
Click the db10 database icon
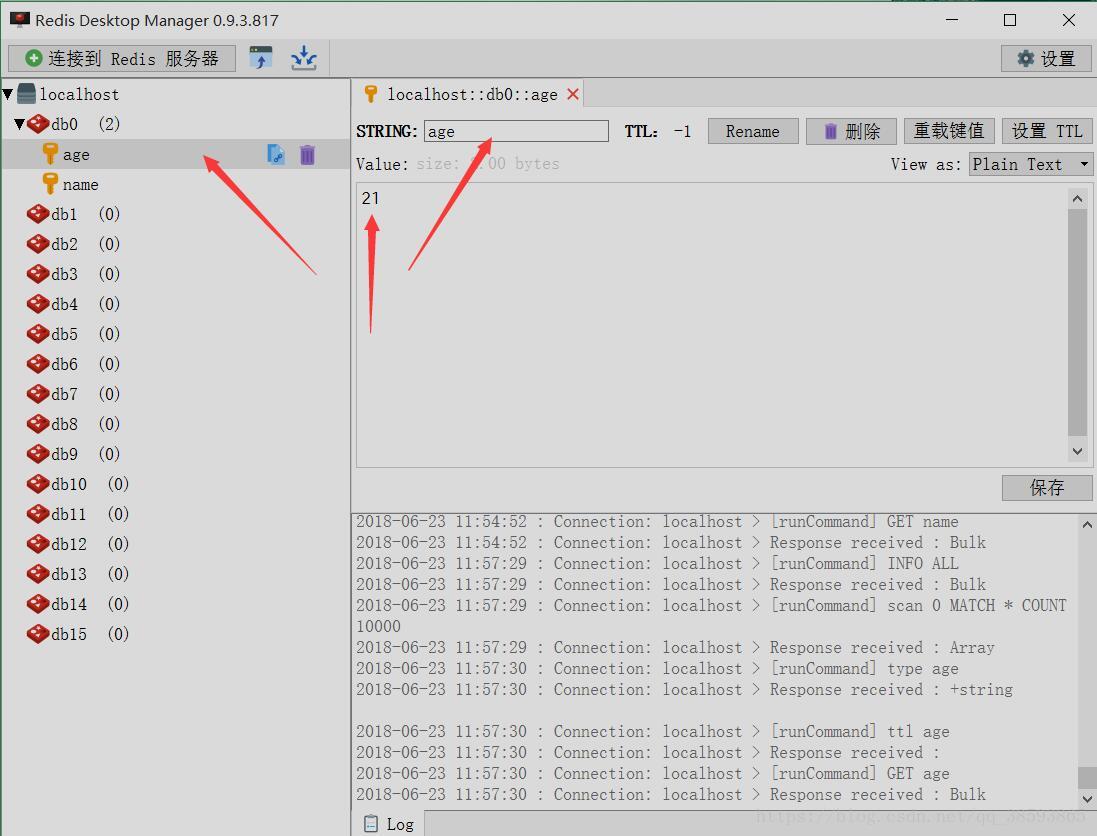click(x=37, y=484)
